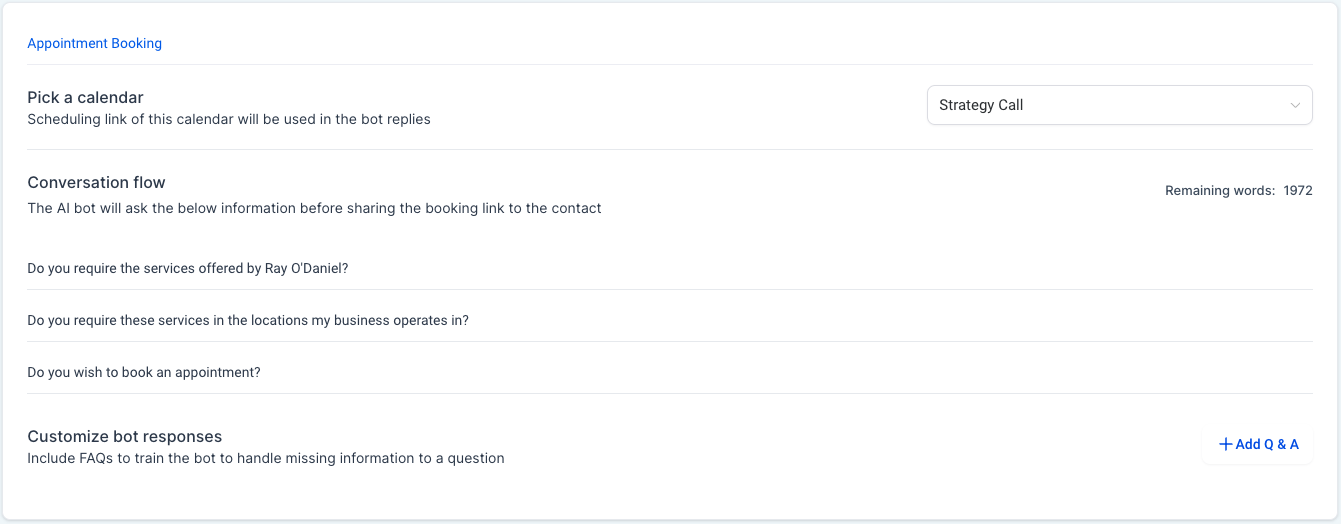
Task: Edit the business locations question field
Action: coord(248,320)
